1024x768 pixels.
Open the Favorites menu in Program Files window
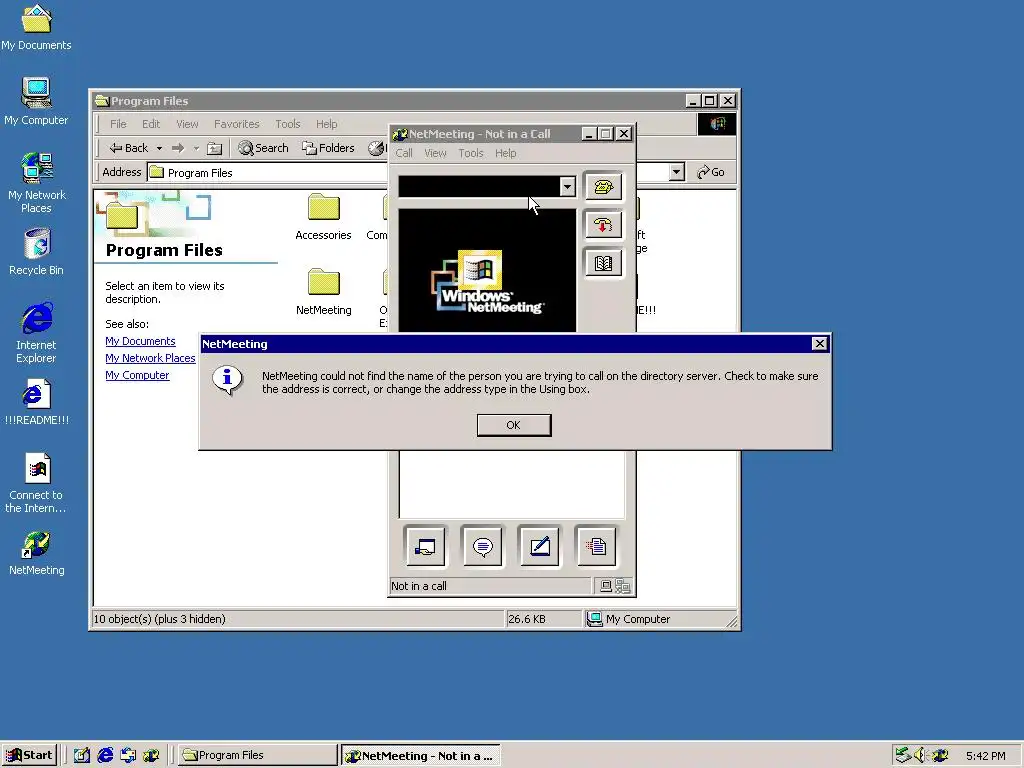pyautogui.click(x=236, y=124)
